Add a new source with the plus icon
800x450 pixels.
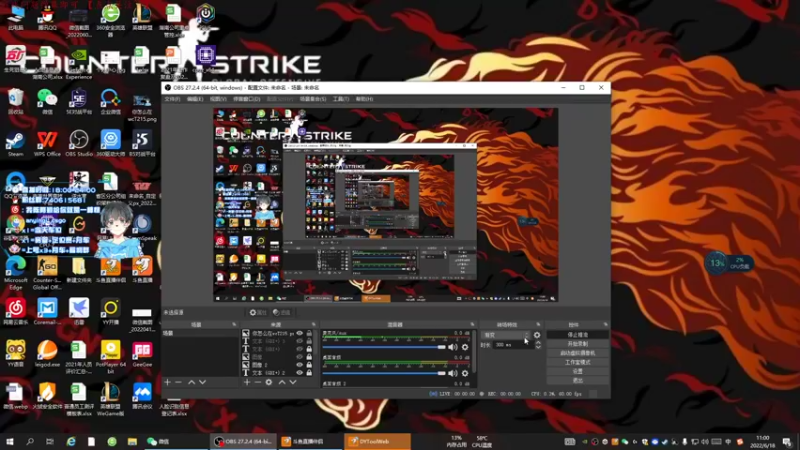point(247,382)
